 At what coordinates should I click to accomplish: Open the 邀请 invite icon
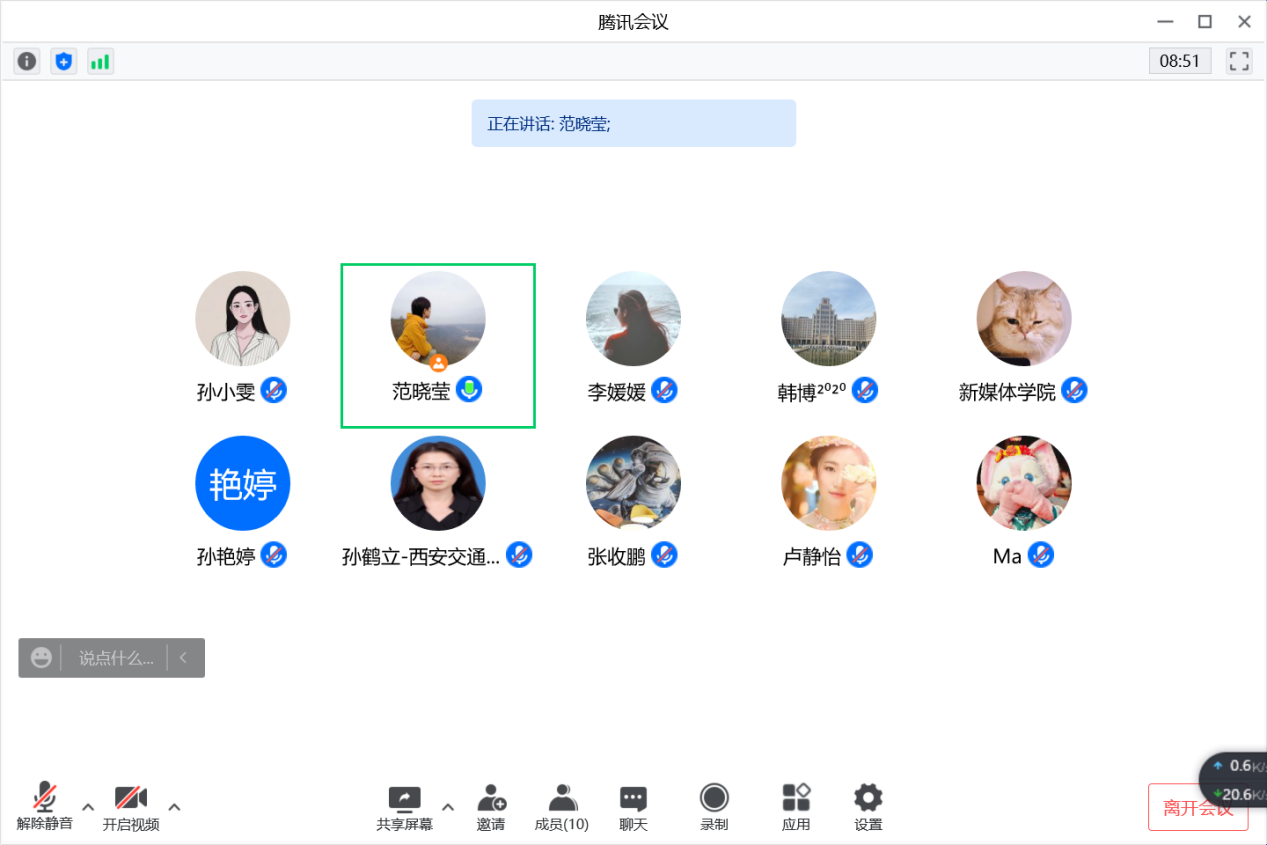click(x=491, y=807)
